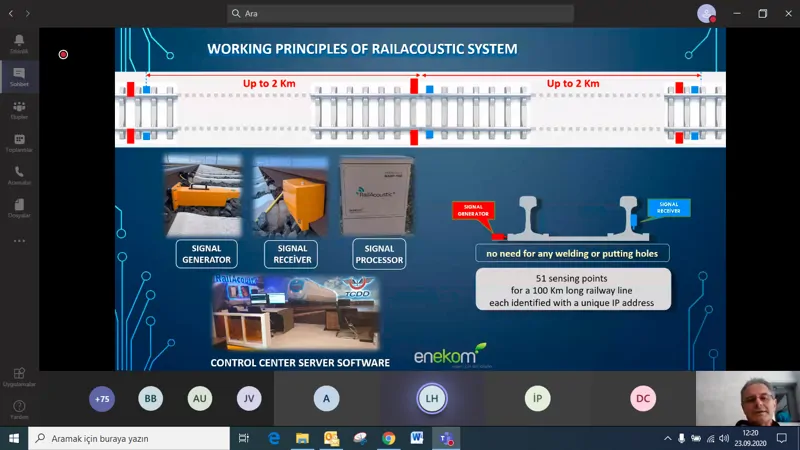Open the profile avatar menu
Viewport: 800px width, 450px height.
tap(707, 14)
